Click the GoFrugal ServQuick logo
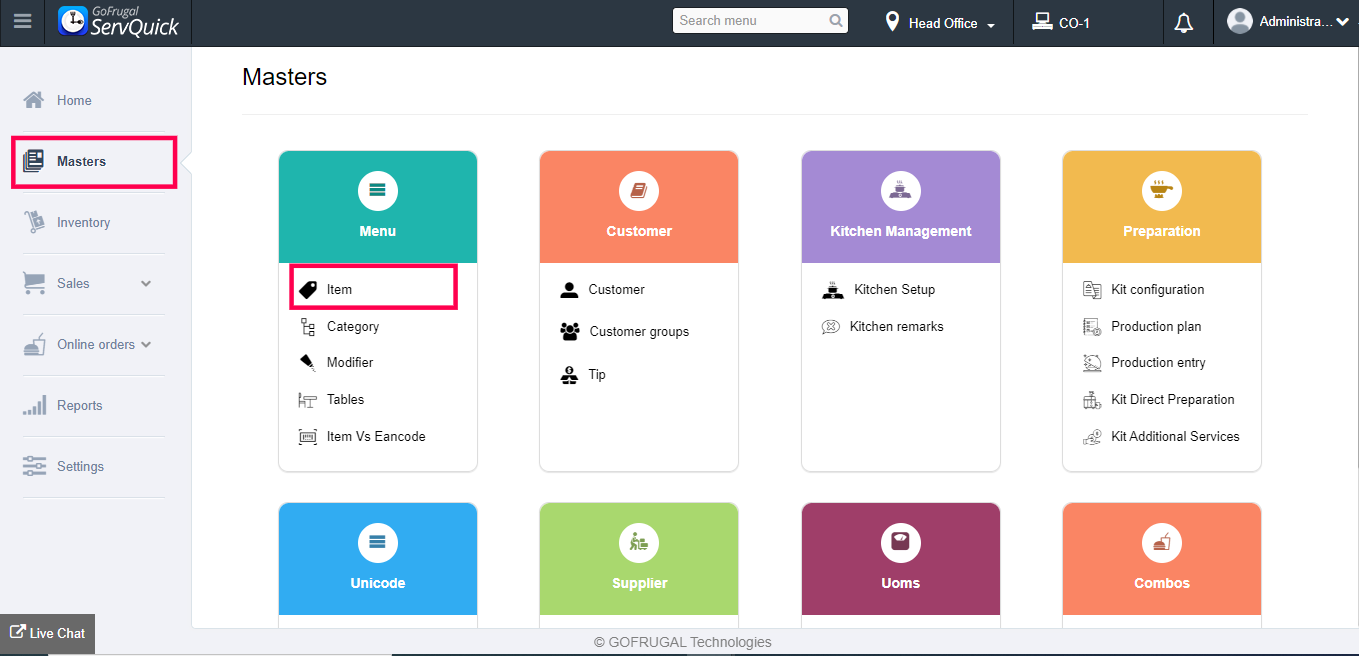This screenshot has height=656, width=1359. (118, 21)
